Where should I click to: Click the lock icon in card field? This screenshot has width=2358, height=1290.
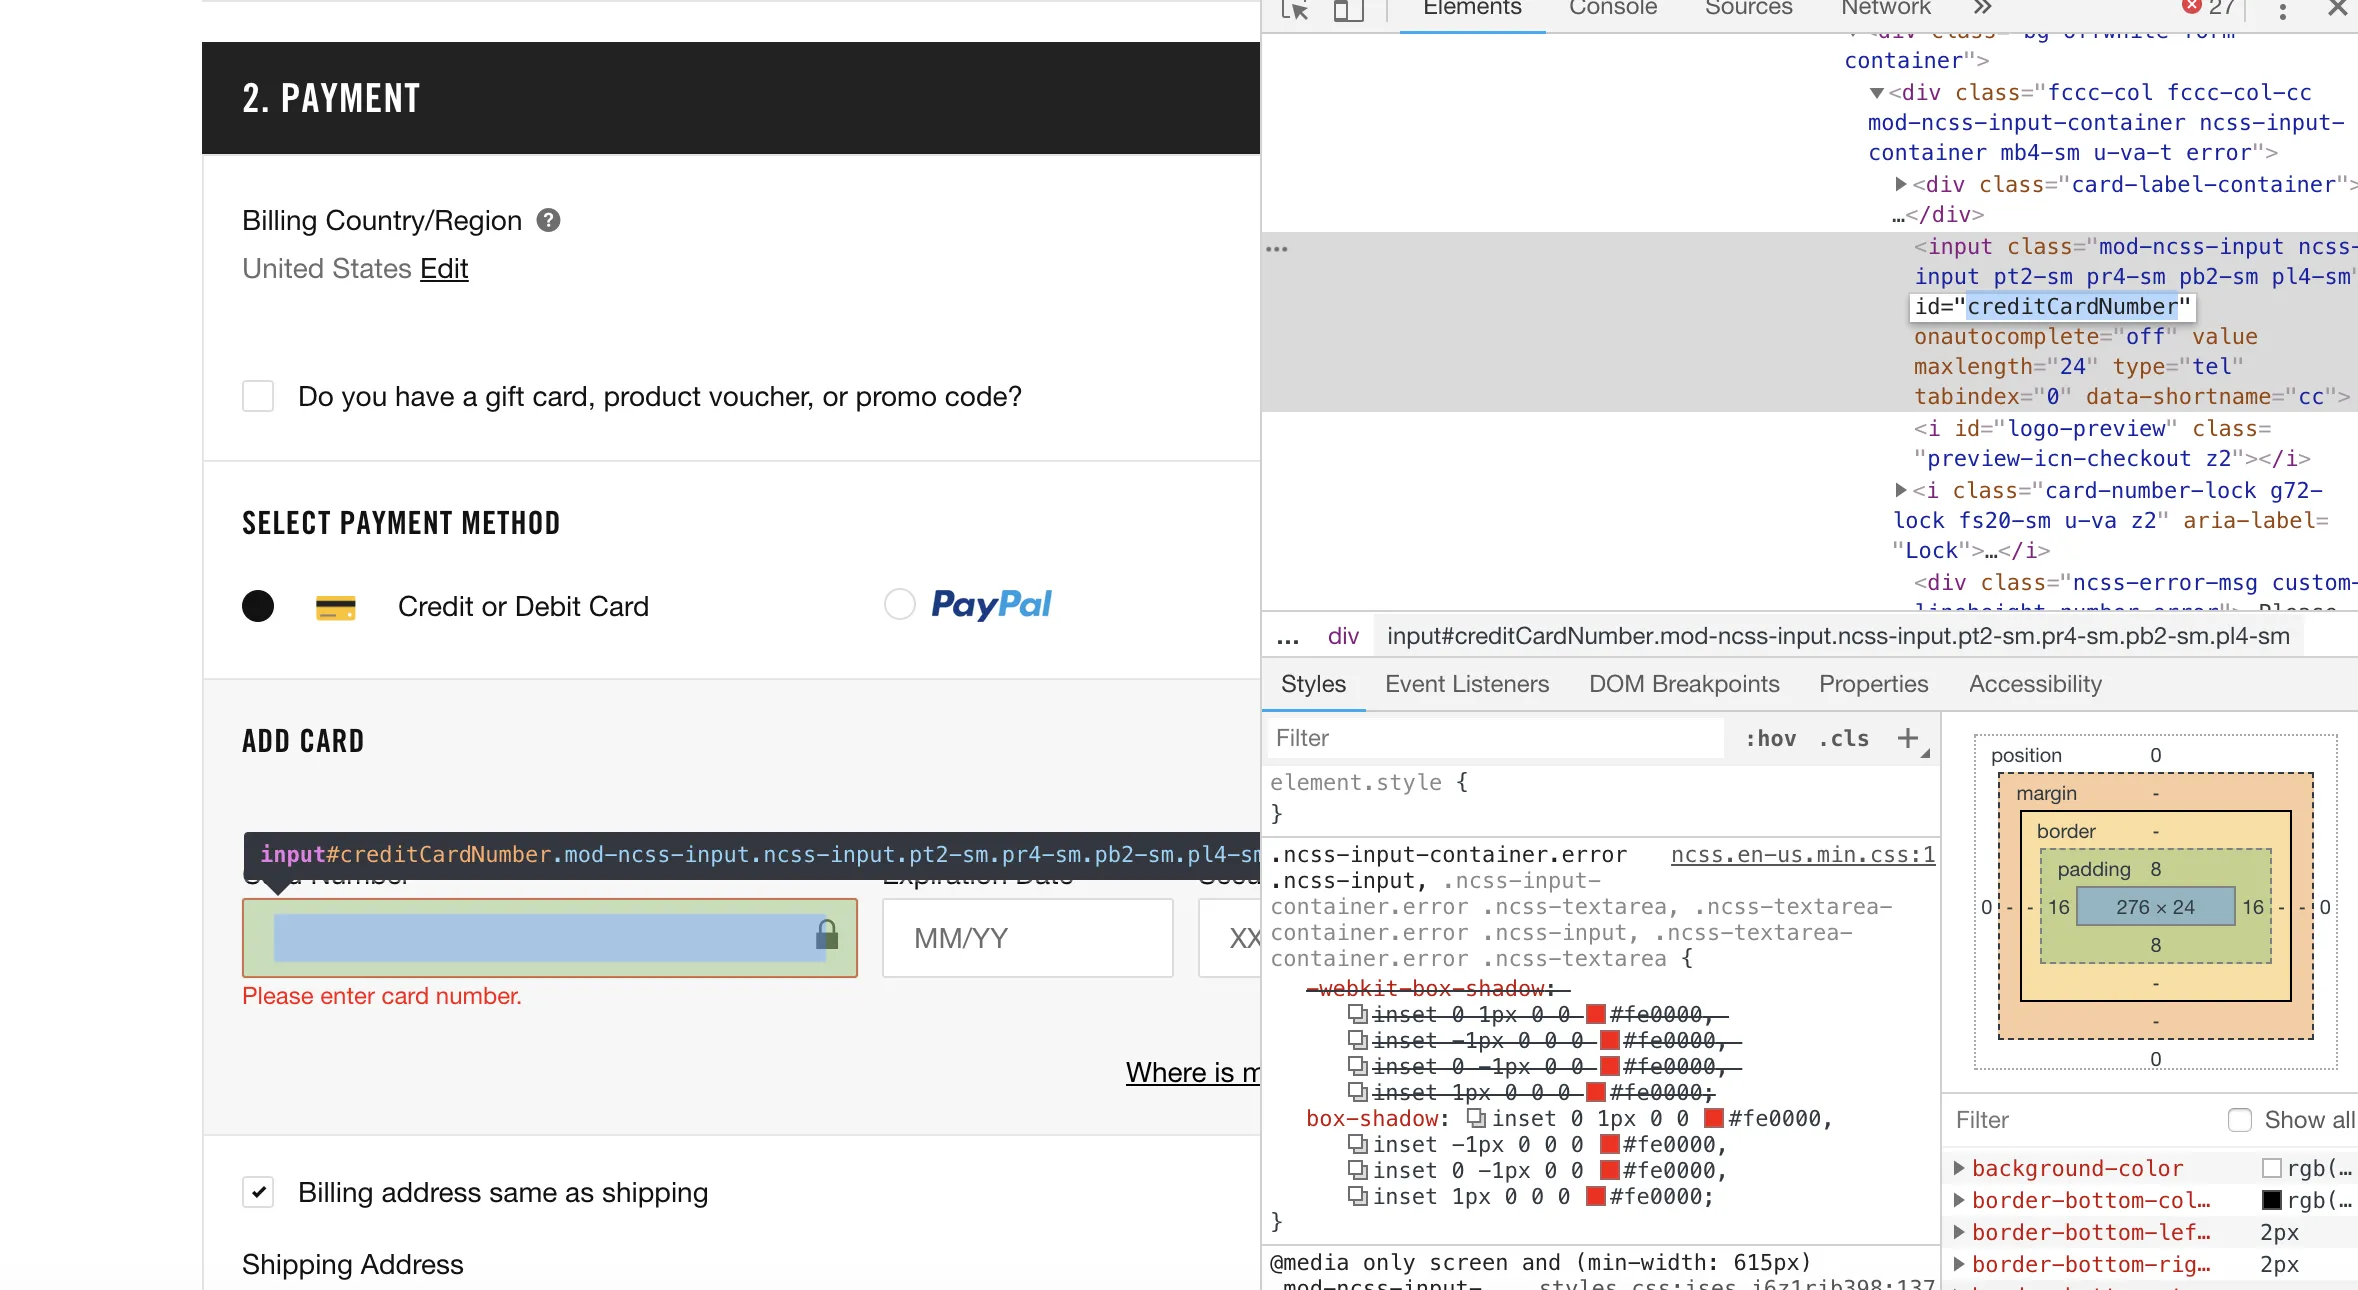tap(826, 935)
